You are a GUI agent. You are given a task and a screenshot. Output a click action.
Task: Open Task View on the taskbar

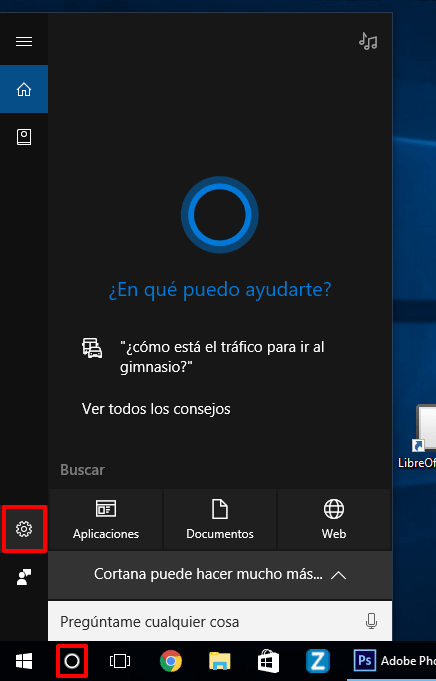coord(119,661)
